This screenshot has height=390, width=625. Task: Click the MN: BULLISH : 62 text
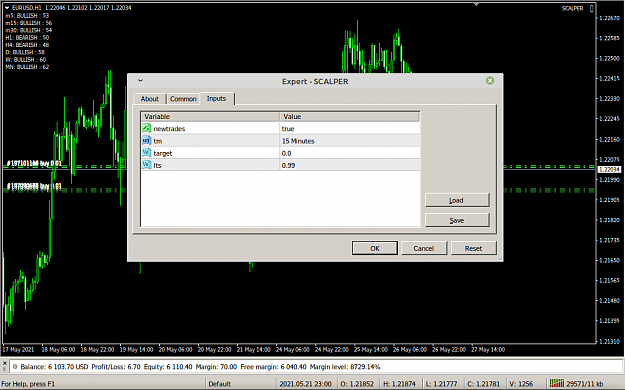(x=27, y=67)
